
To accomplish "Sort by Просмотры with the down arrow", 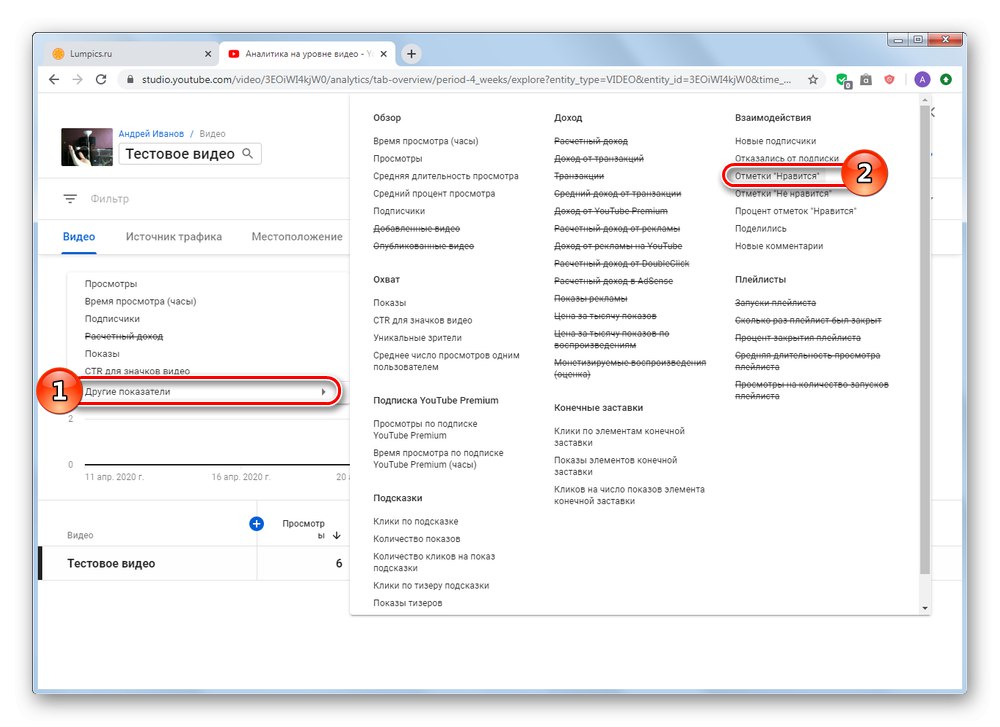I will point(337,536).
